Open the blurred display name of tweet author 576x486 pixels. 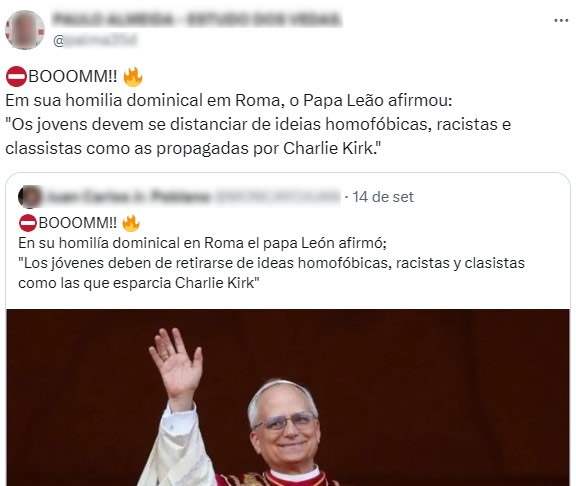pyautogui.click(x=197, y=20)
